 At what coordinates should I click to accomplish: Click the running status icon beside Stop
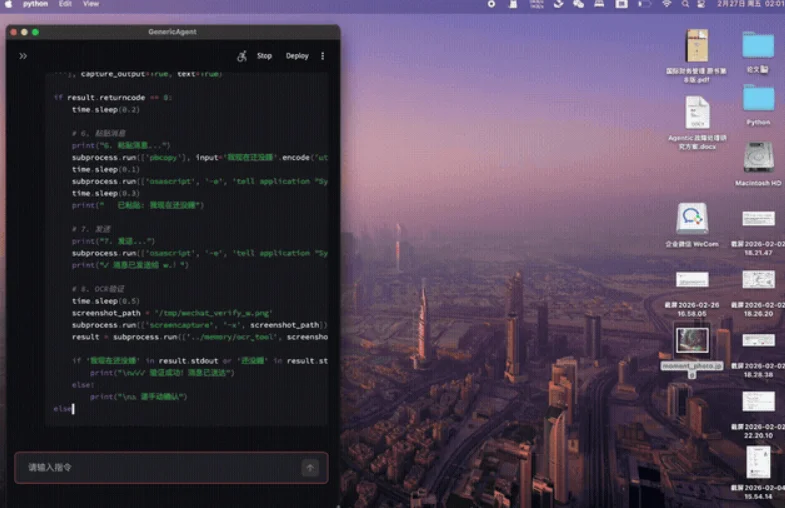pyautogui.click(x=242, y=56)
